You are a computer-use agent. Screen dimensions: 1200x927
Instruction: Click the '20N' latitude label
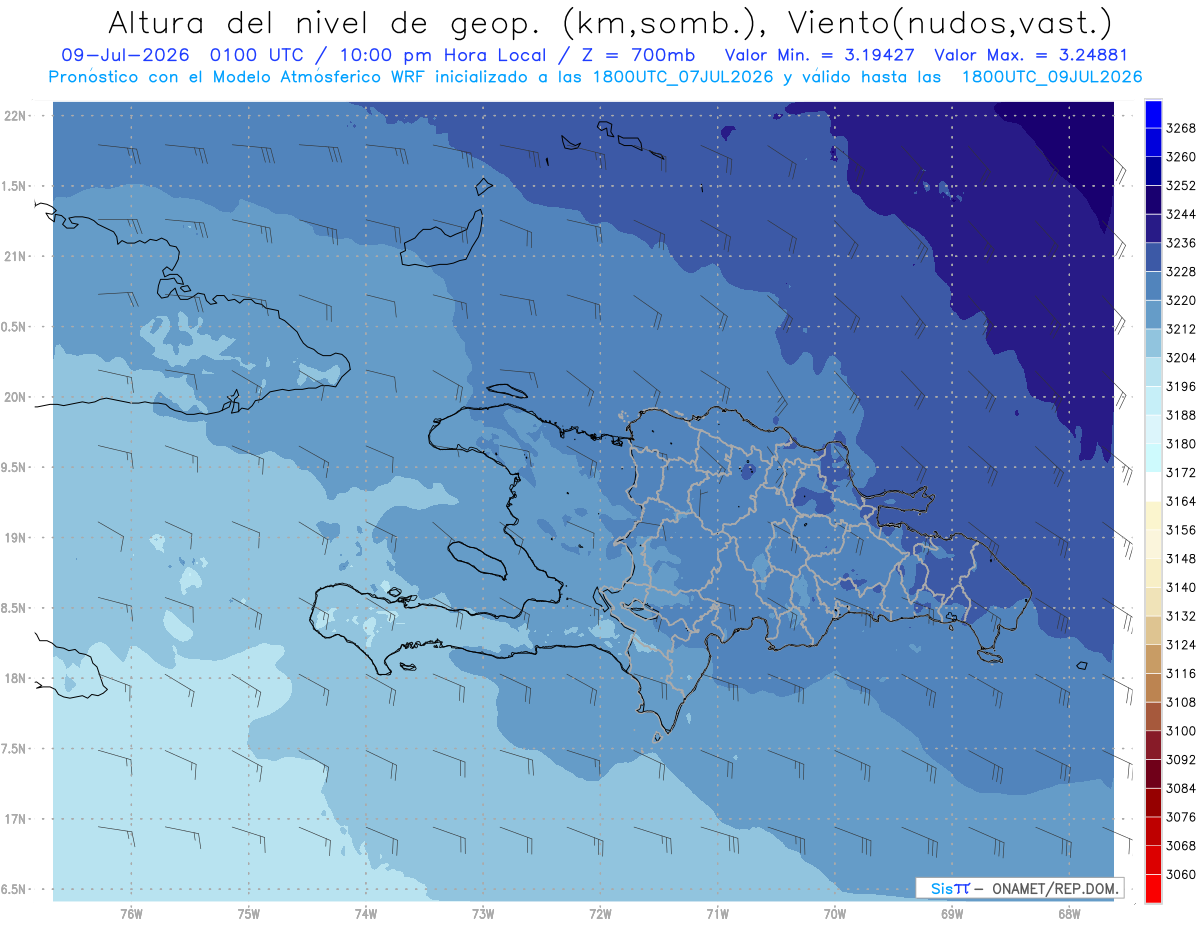click(16, 397)
